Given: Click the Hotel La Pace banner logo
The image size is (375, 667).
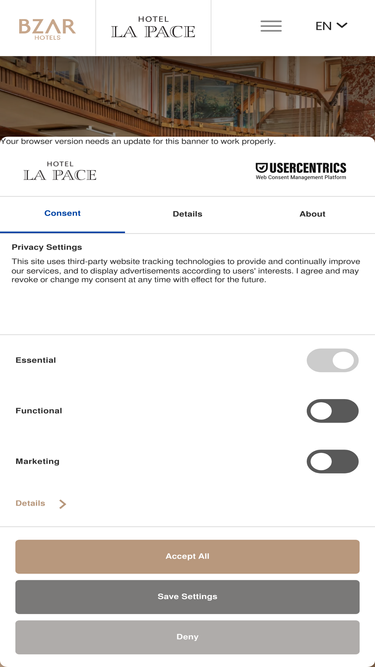Looking at the screenshot, I should point(60,171).
